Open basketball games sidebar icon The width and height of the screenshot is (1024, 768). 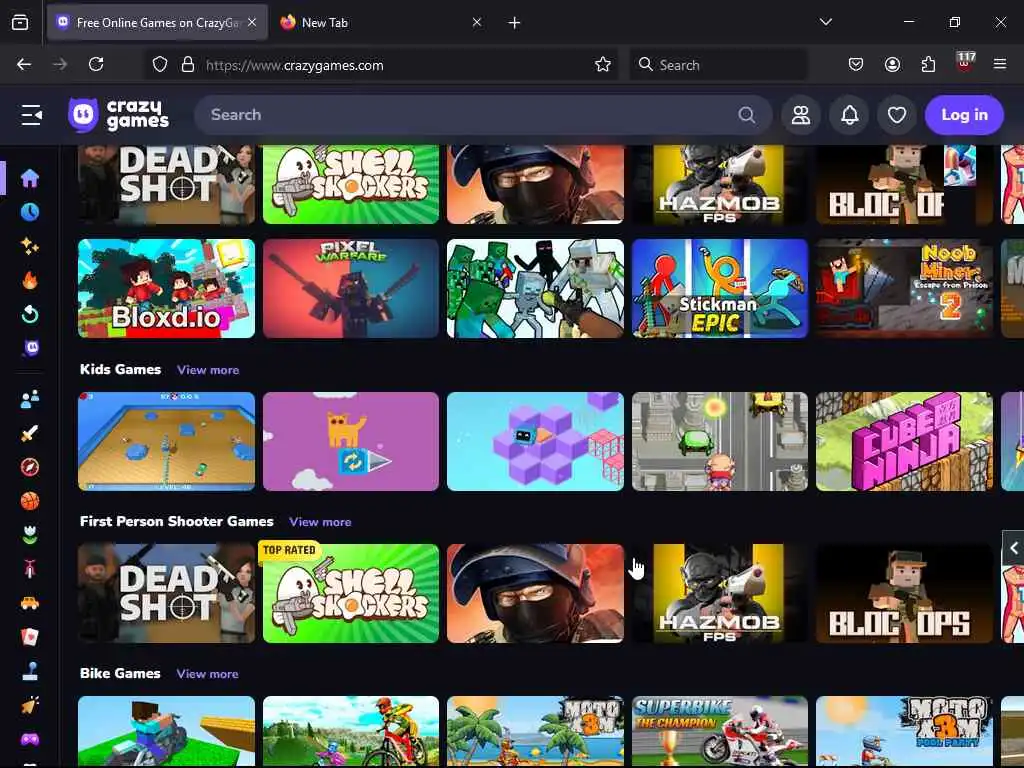tap(30, 501)
